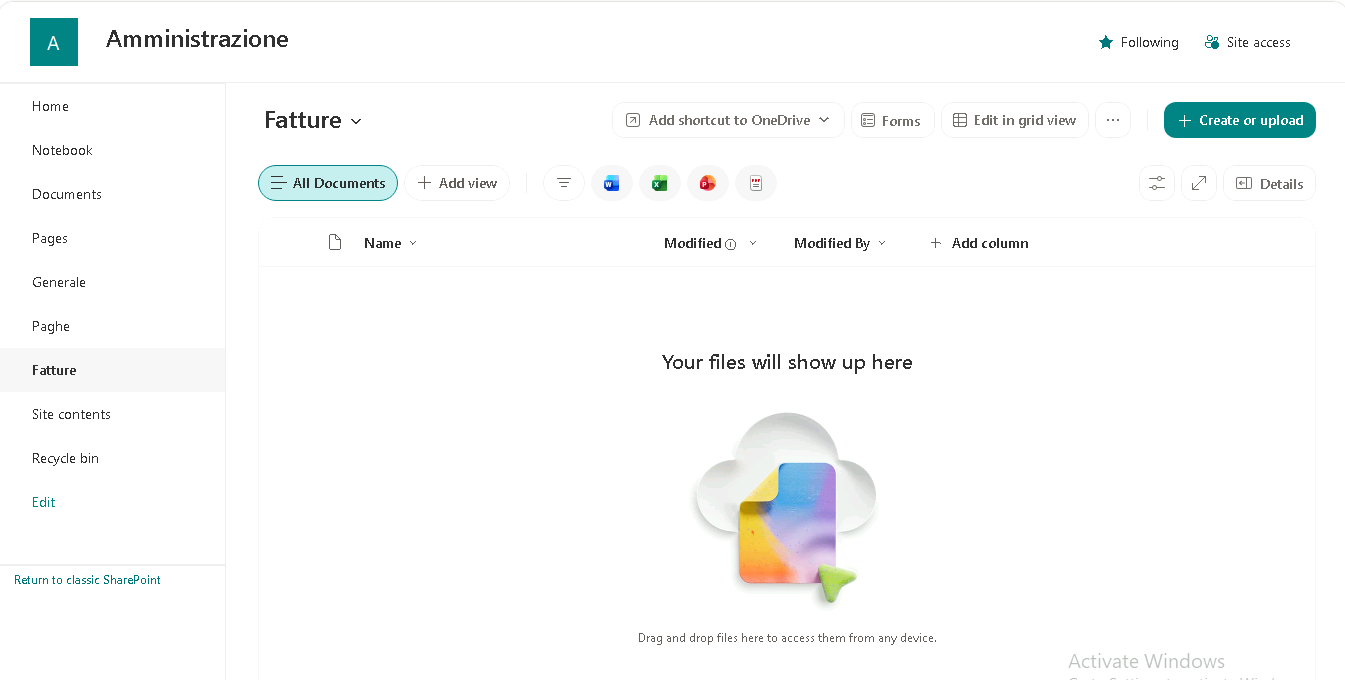Click Add shortcut to OneDrive button
This screenshot has width=1345, height=680.
(728, 120)
